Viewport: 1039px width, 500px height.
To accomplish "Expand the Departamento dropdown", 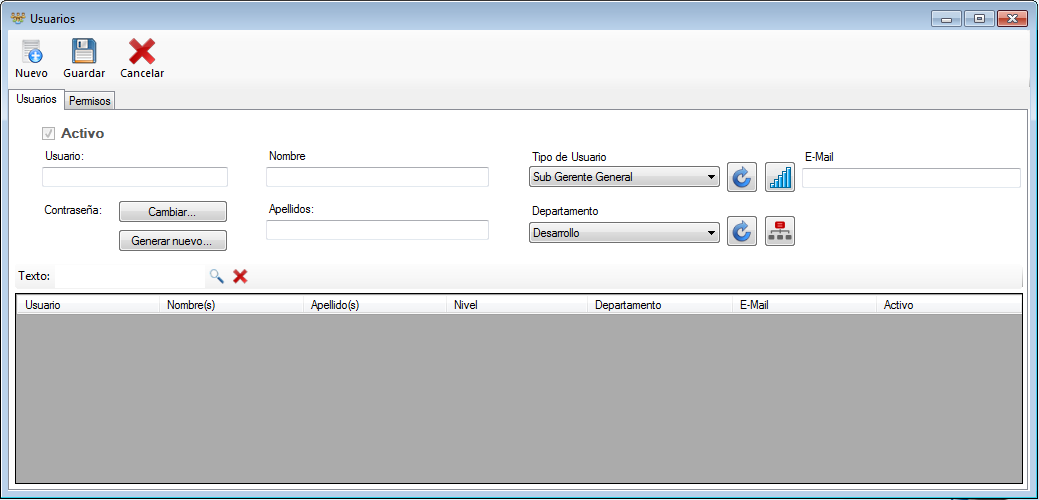I will tap(711, 233).
